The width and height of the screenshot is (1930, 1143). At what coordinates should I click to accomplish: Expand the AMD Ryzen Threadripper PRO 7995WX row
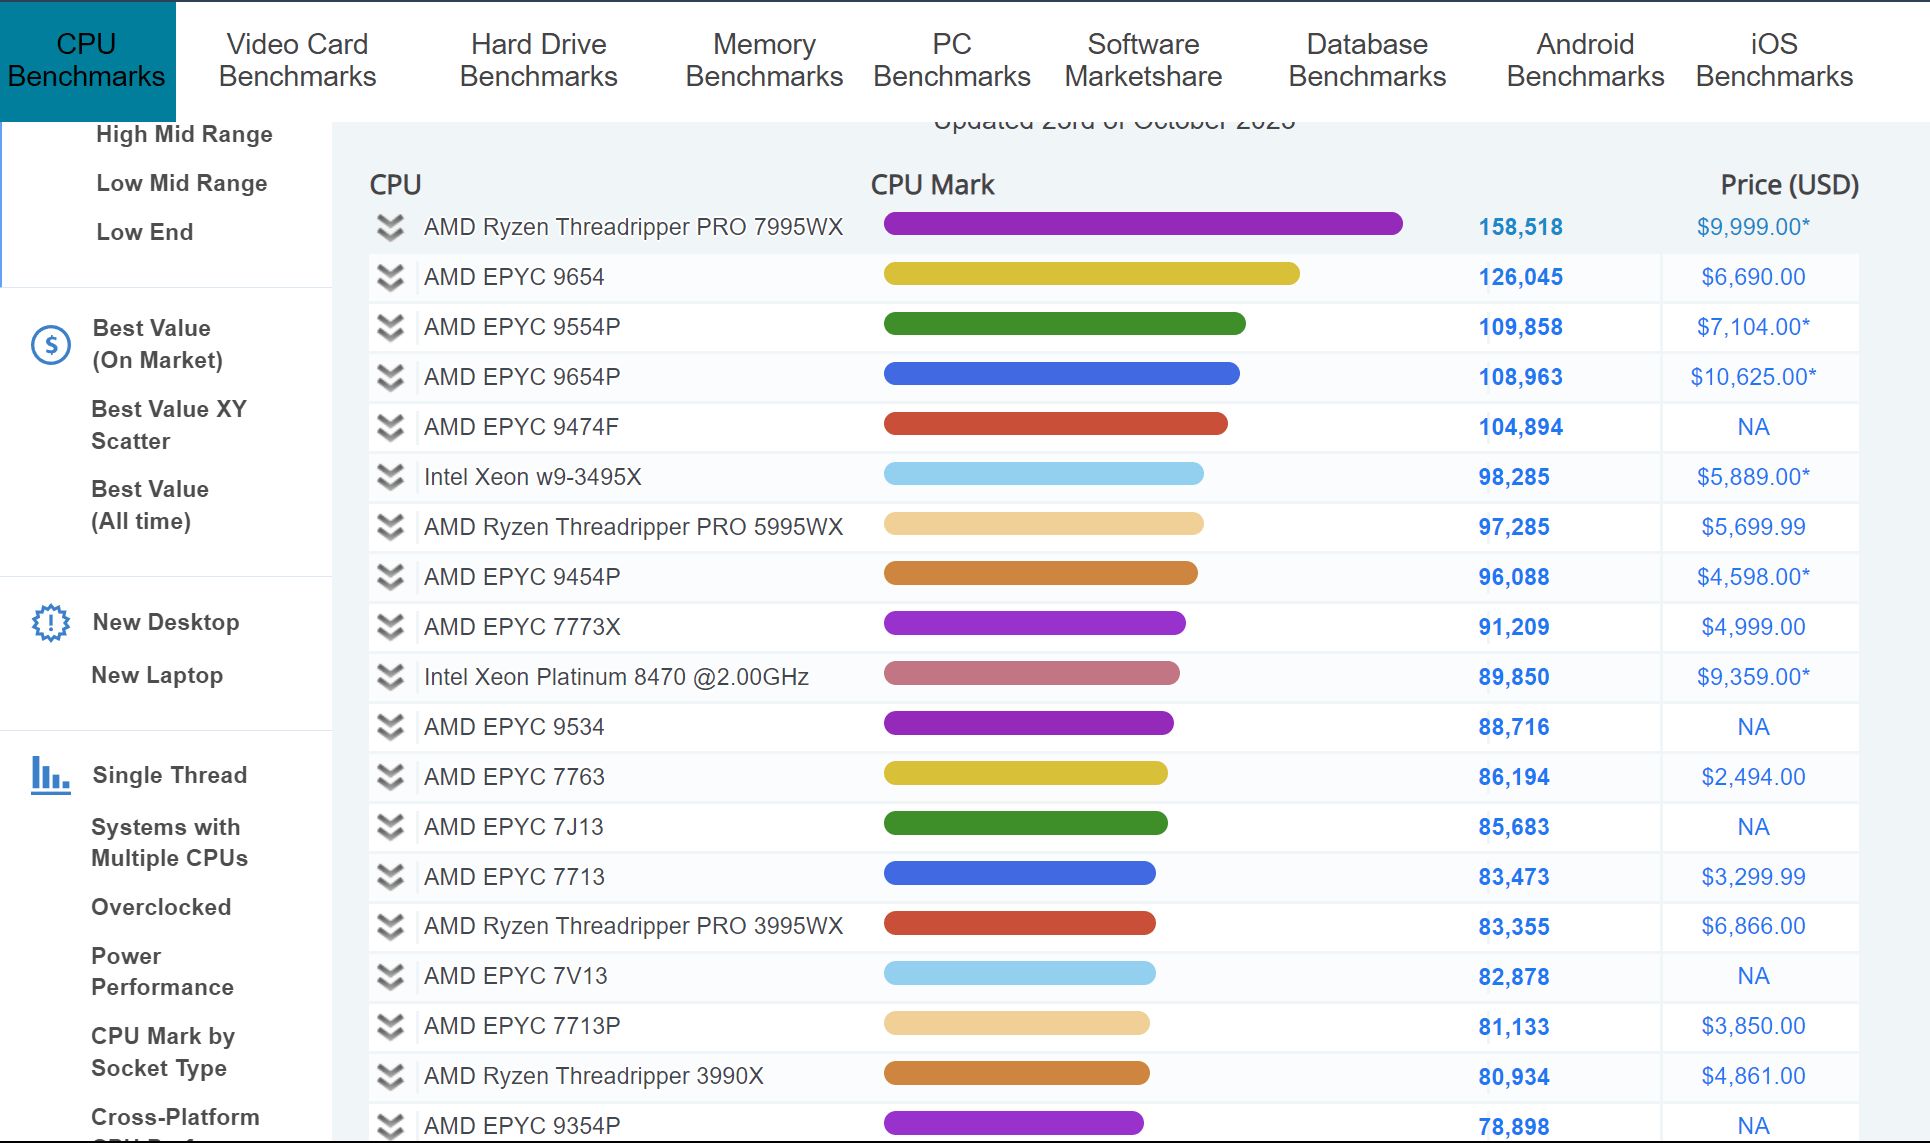(x=390, y=228)
